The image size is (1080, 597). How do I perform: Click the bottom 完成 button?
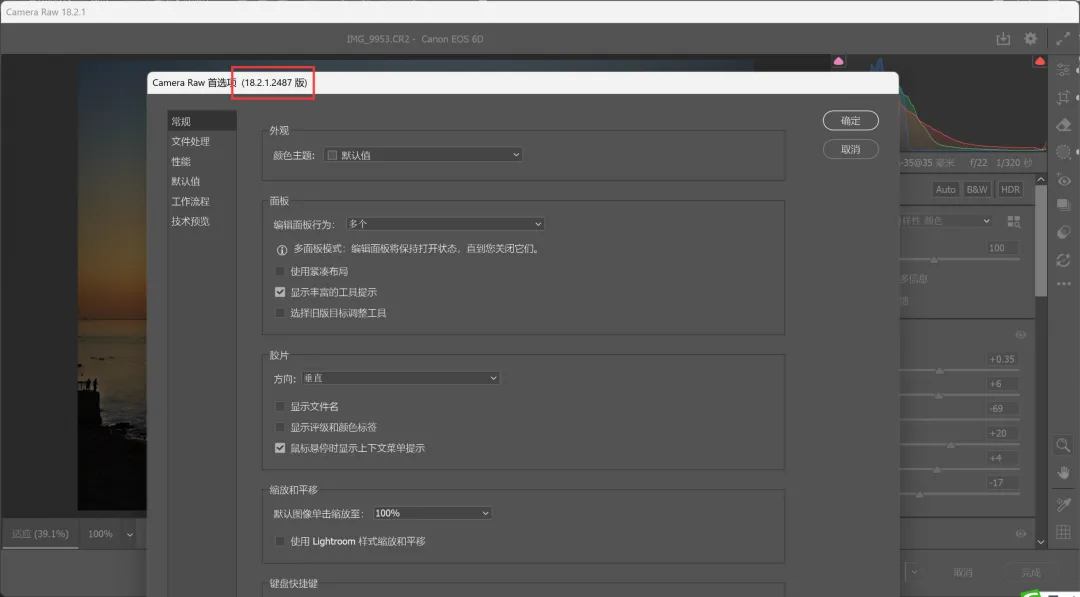click(1030, 572)
